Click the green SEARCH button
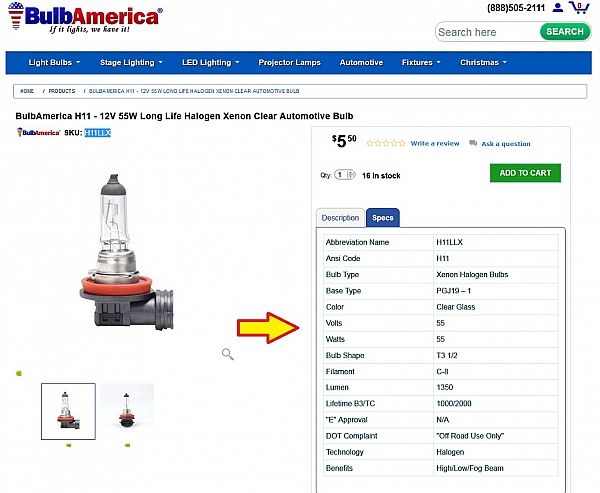Viewport: 600px width, 493px height. pos(565,32)
